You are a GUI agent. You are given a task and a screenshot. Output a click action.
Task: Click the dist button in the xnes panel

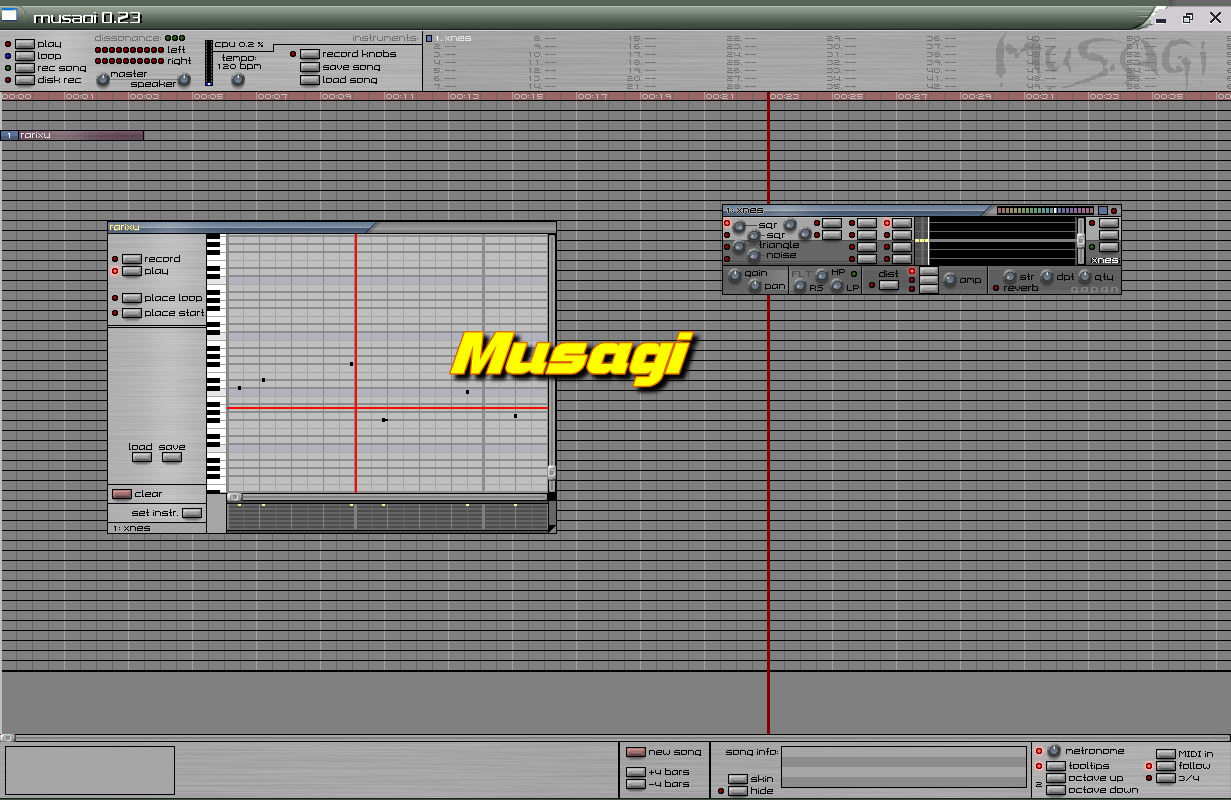click(x=889, y=285)
